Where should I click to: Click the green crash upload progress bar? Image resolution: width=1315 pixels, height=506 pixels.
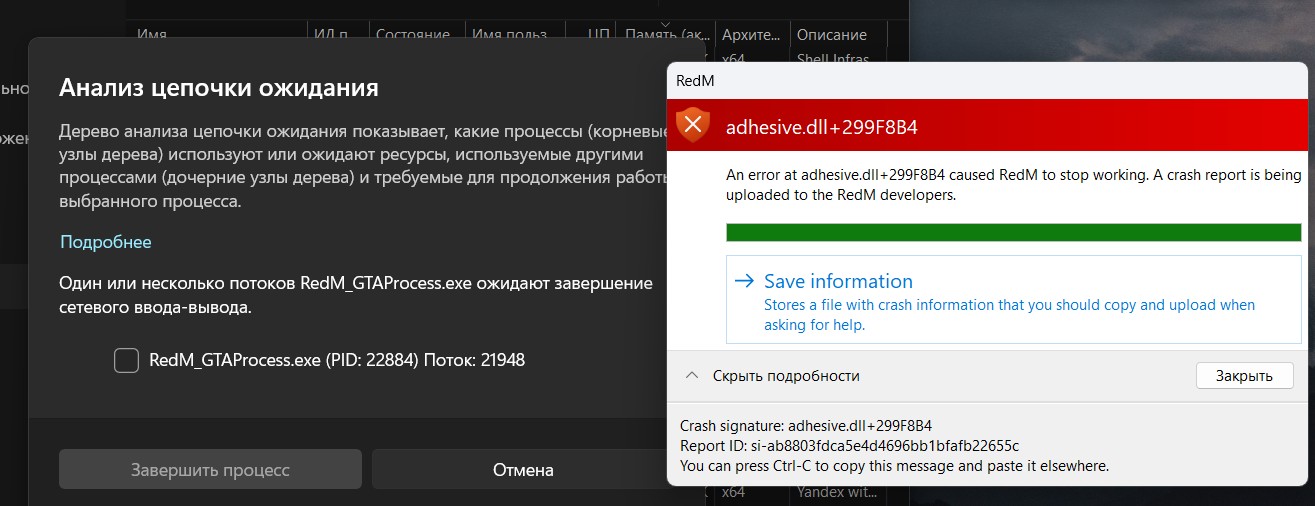[1013, 232]
